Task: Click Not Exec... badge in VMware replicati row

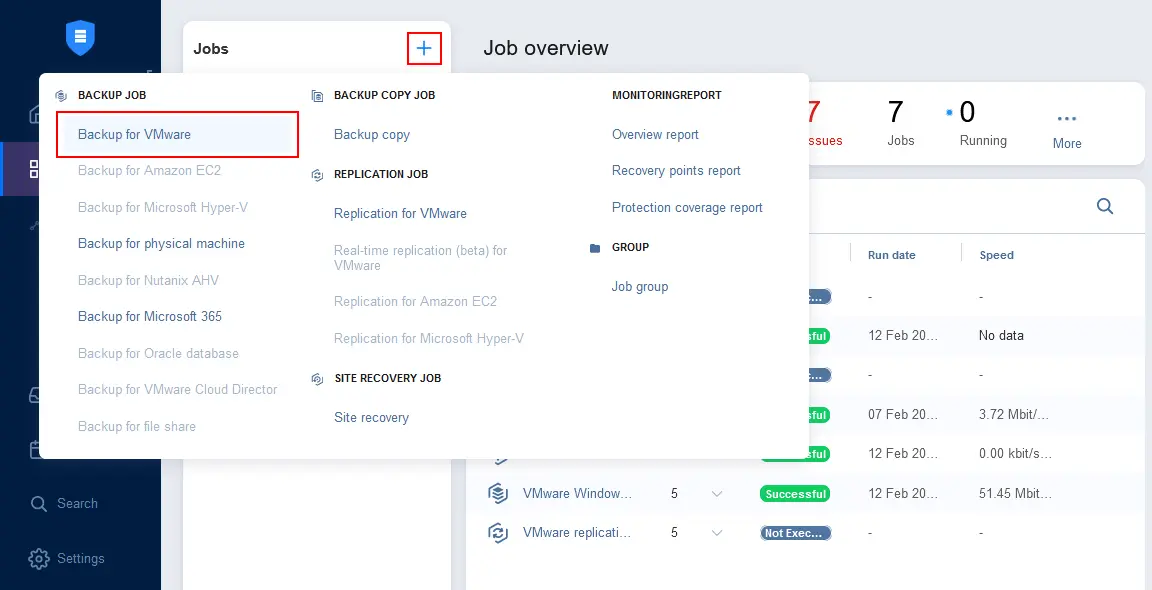Action: pyautogui.click(x=796, y=533)
